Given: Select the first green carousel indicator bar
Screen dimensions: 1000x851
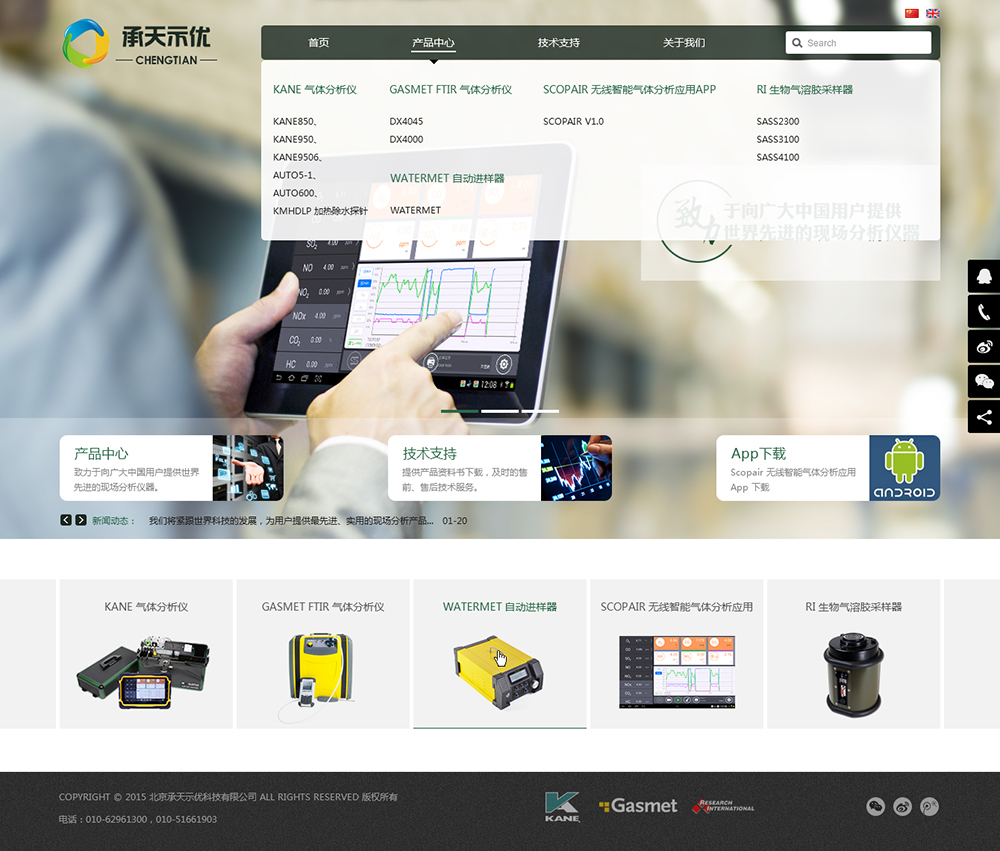Looking at the screenshot, I should [459, 411].
